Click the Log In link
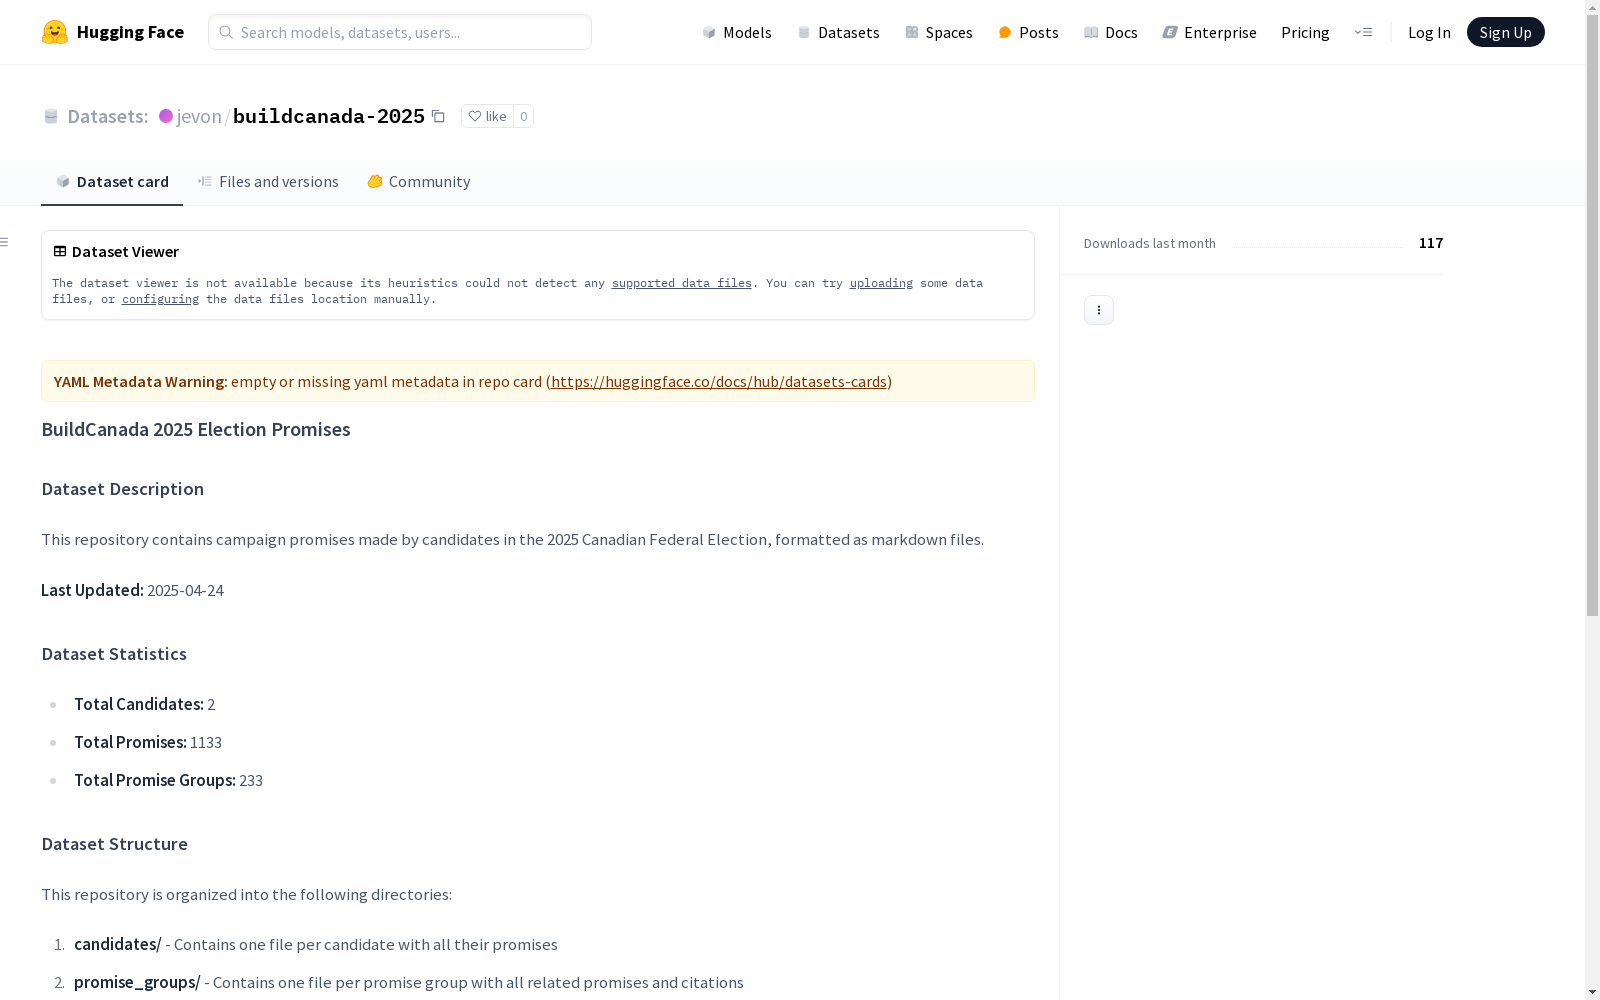1600x1000 pixels. 1429,32
